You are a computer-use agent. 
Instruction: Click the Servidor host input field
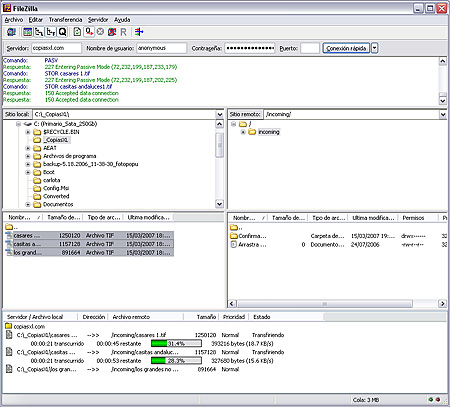56,48
